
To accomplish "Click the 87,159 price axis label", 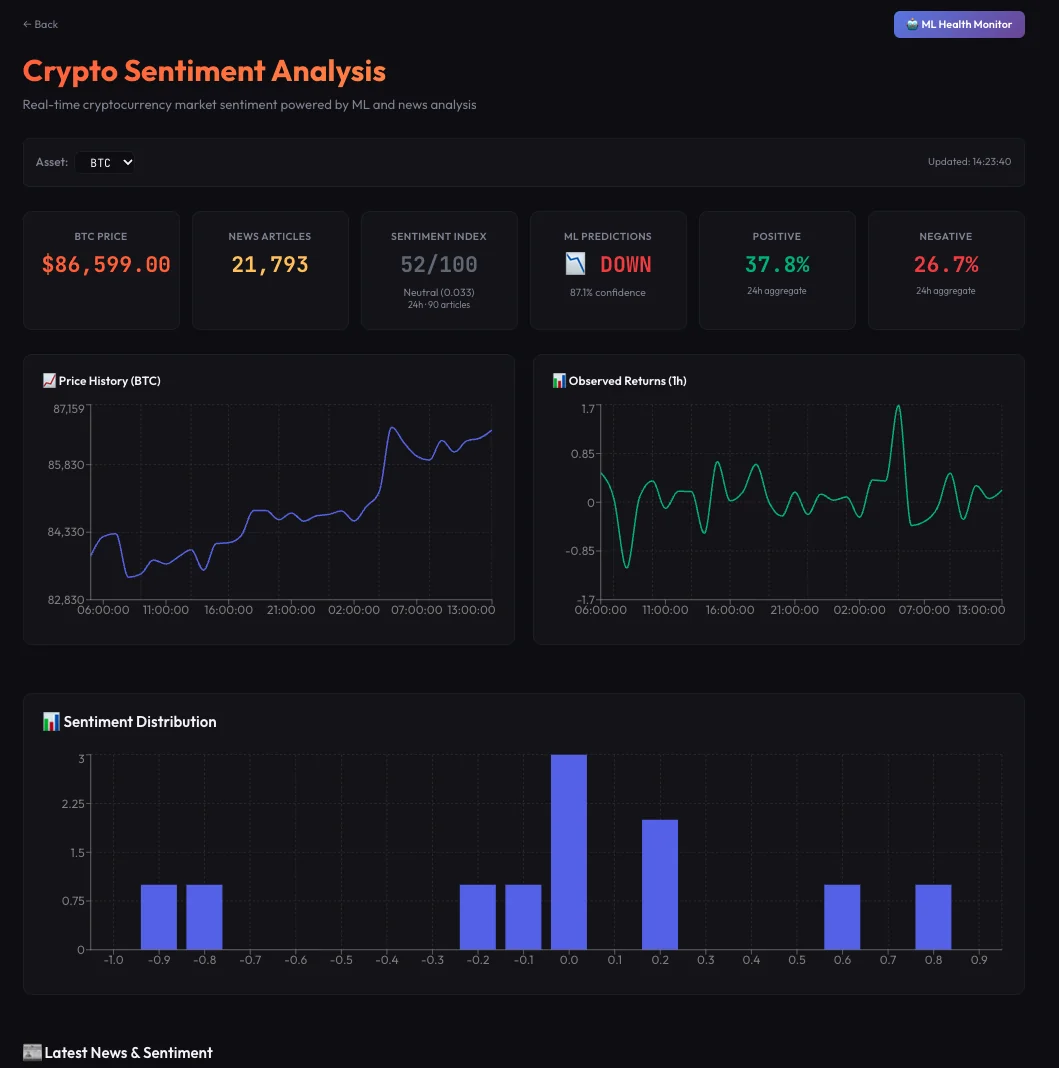I will click(69, 409).
